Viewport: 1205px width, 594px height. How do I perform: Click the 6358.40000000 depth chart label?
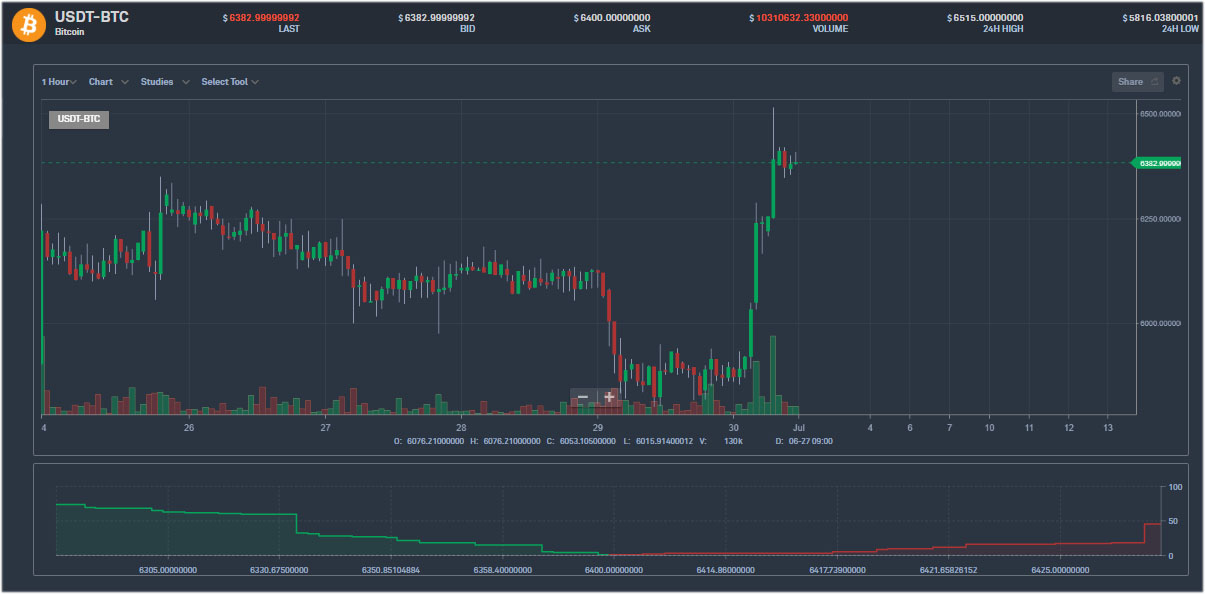[502, 570]
